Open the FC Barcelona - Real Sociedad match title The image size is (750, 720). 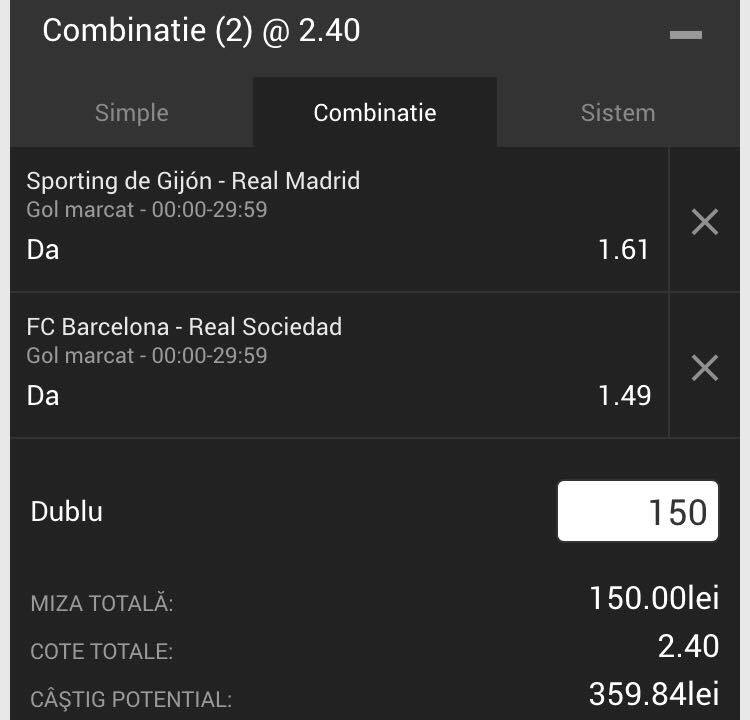tap(184, 327)
